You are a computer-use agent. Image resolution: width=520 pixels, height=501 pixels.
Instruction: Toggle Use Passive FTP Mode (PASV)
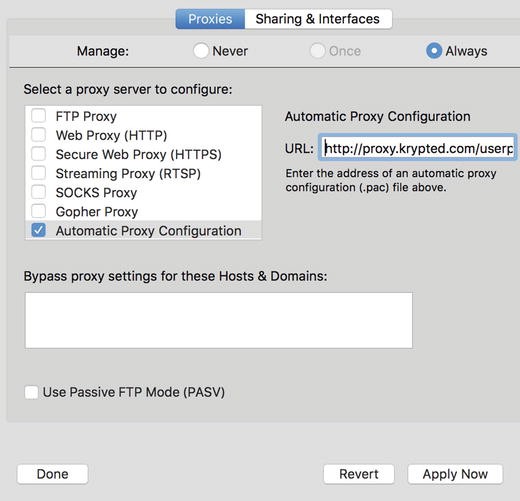(31, 392)
